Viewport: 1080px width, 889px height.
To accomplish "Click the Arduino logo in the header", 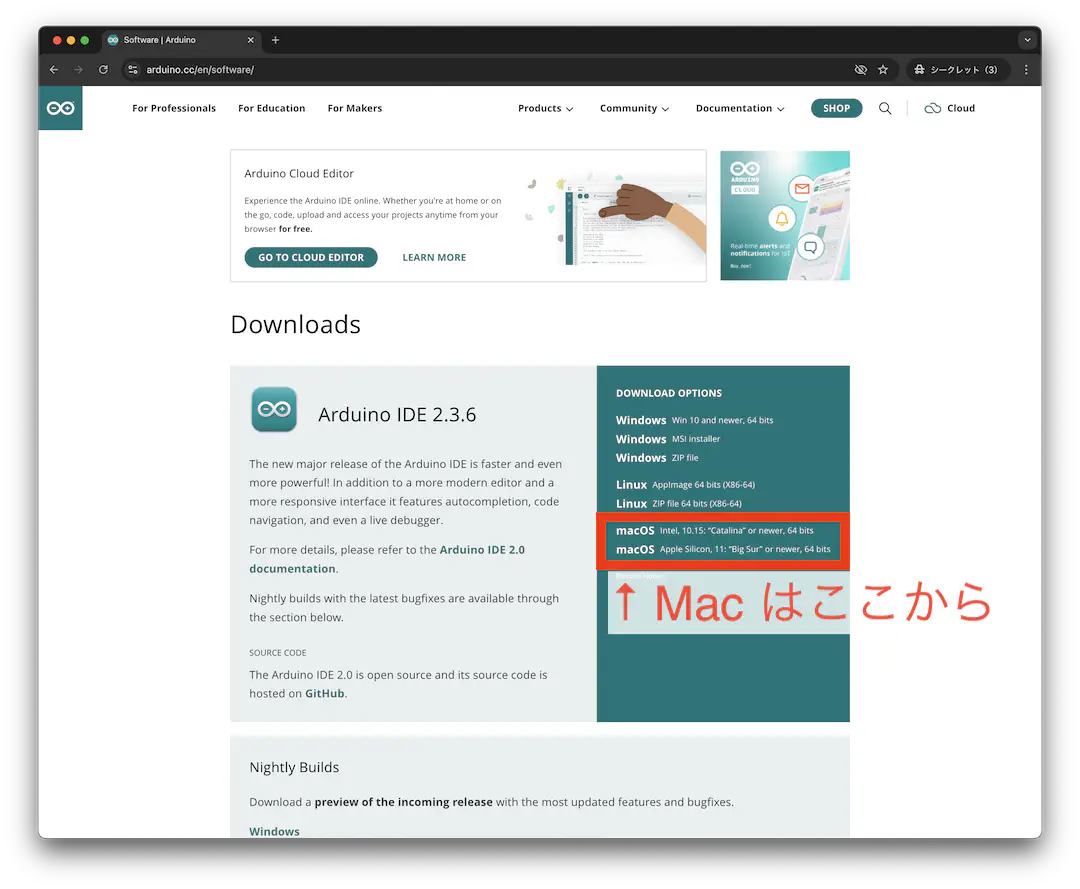I will [x=61, y=108].
